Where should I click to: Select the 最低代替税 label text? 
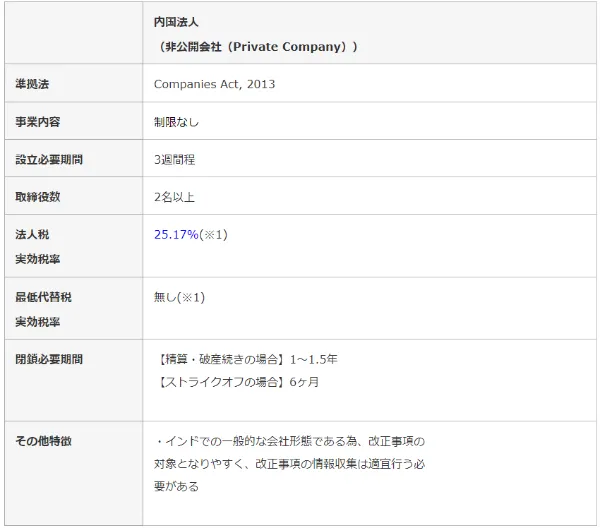43,297
